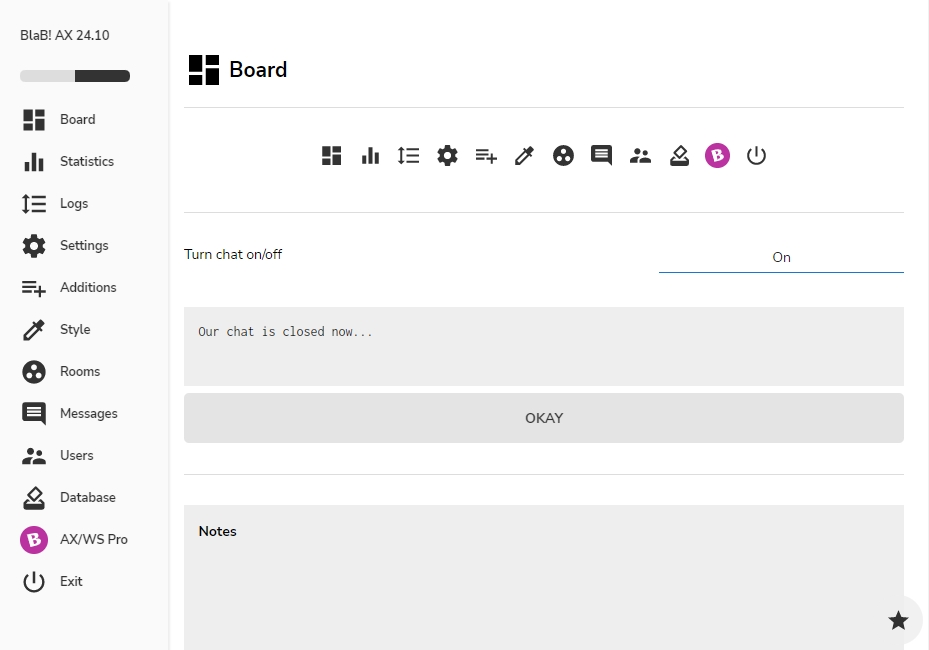Click inside the Notes text area
Screen dimensions: 929x650
click(543, 590)
